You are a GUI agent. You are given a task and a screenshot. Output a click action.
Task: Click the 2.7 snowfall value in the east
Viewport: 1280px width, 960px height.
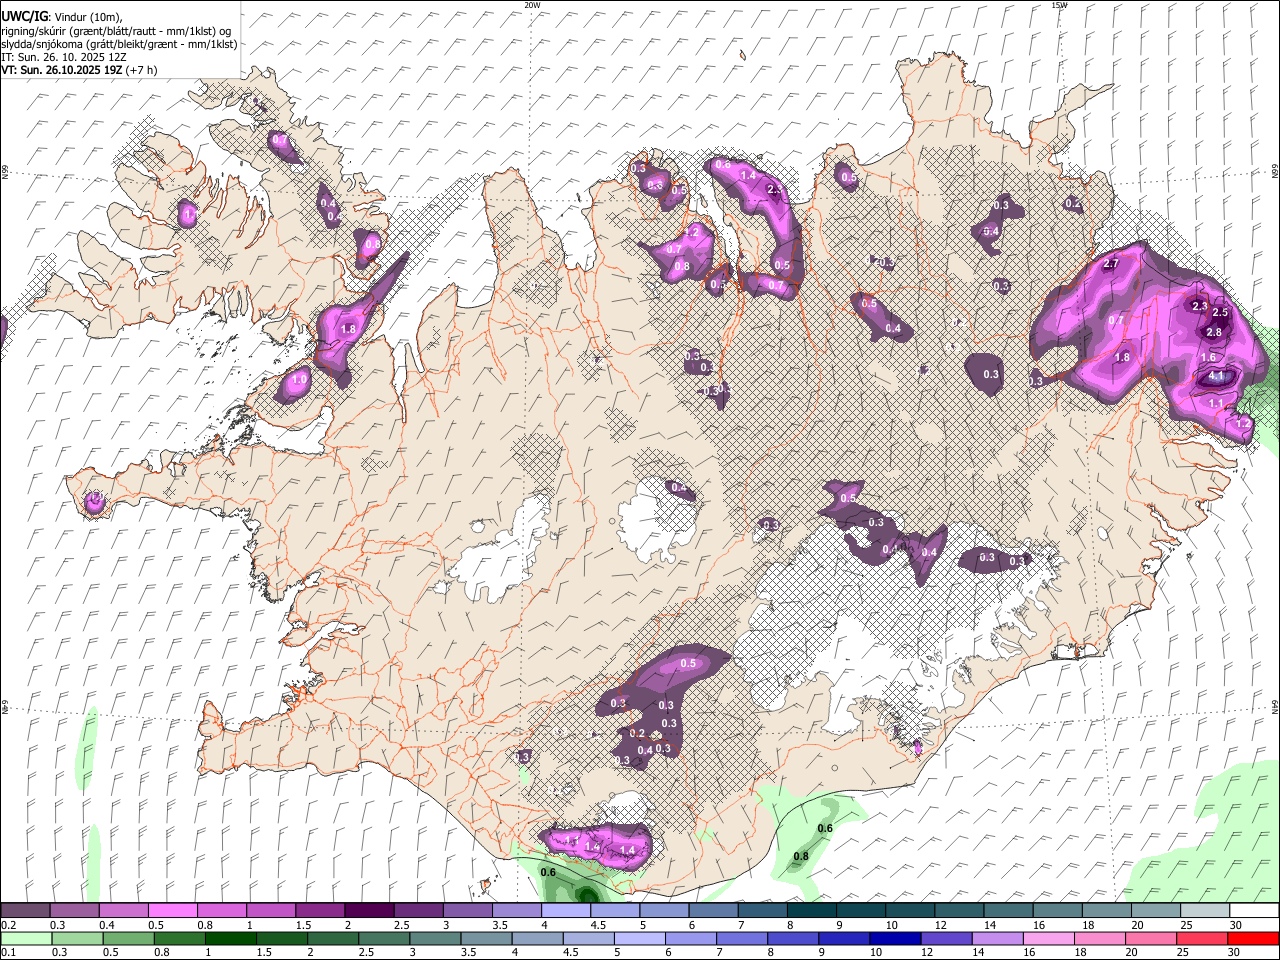(x=1111, y=264)
